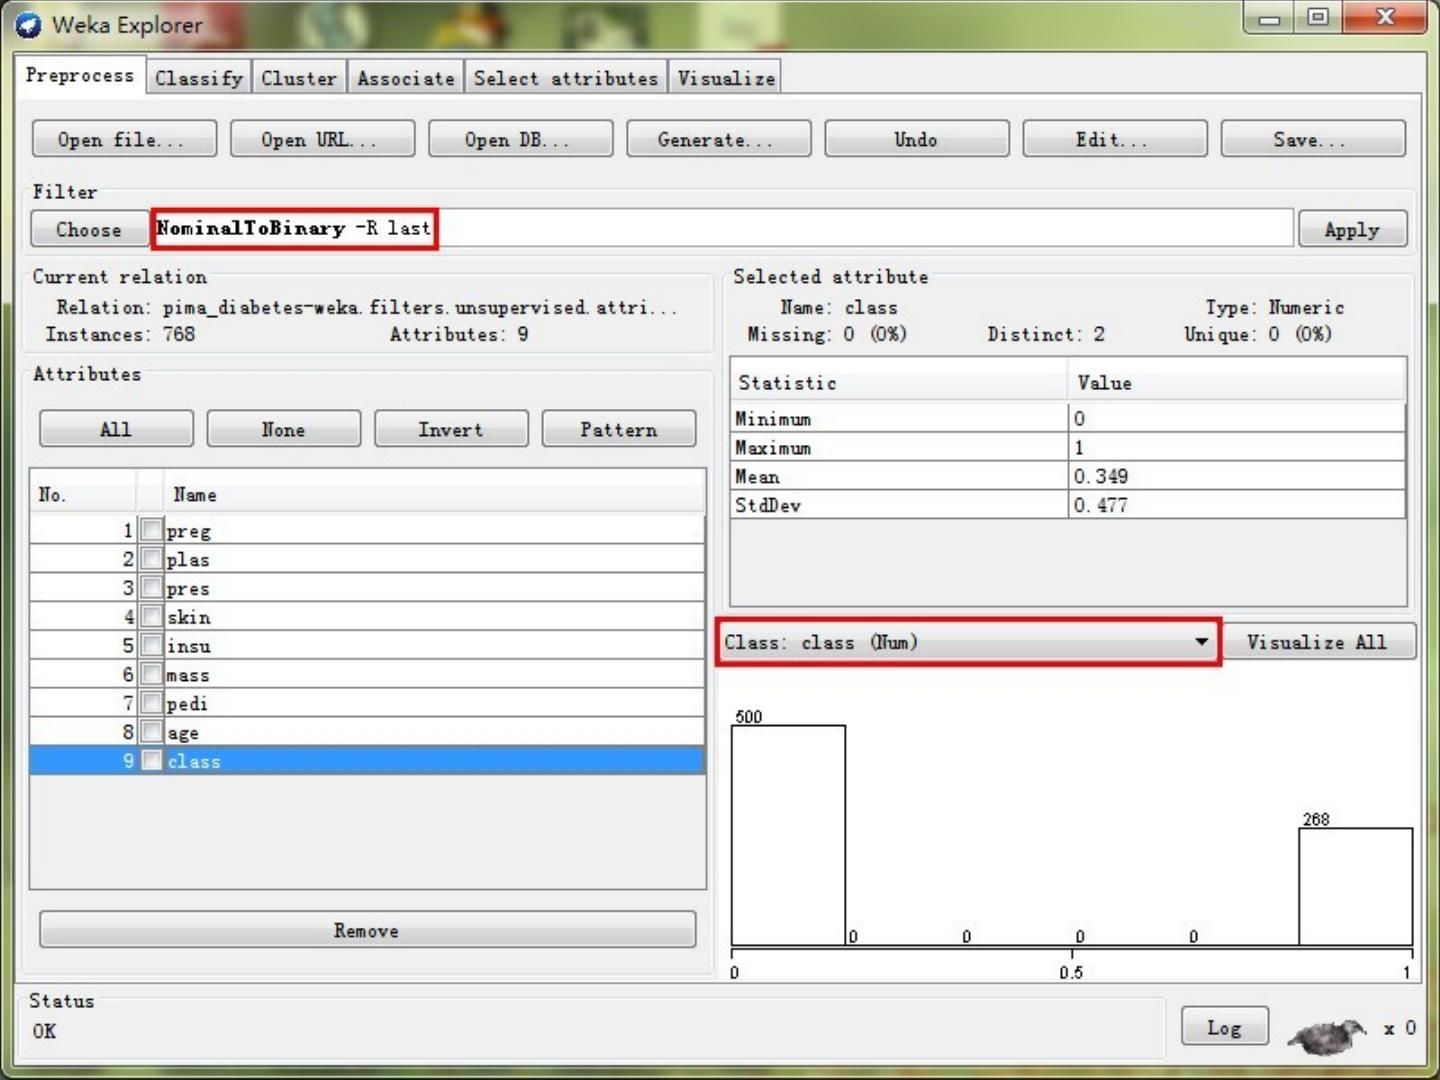Enable the checkbox beside plas attribute

[151, 559]
